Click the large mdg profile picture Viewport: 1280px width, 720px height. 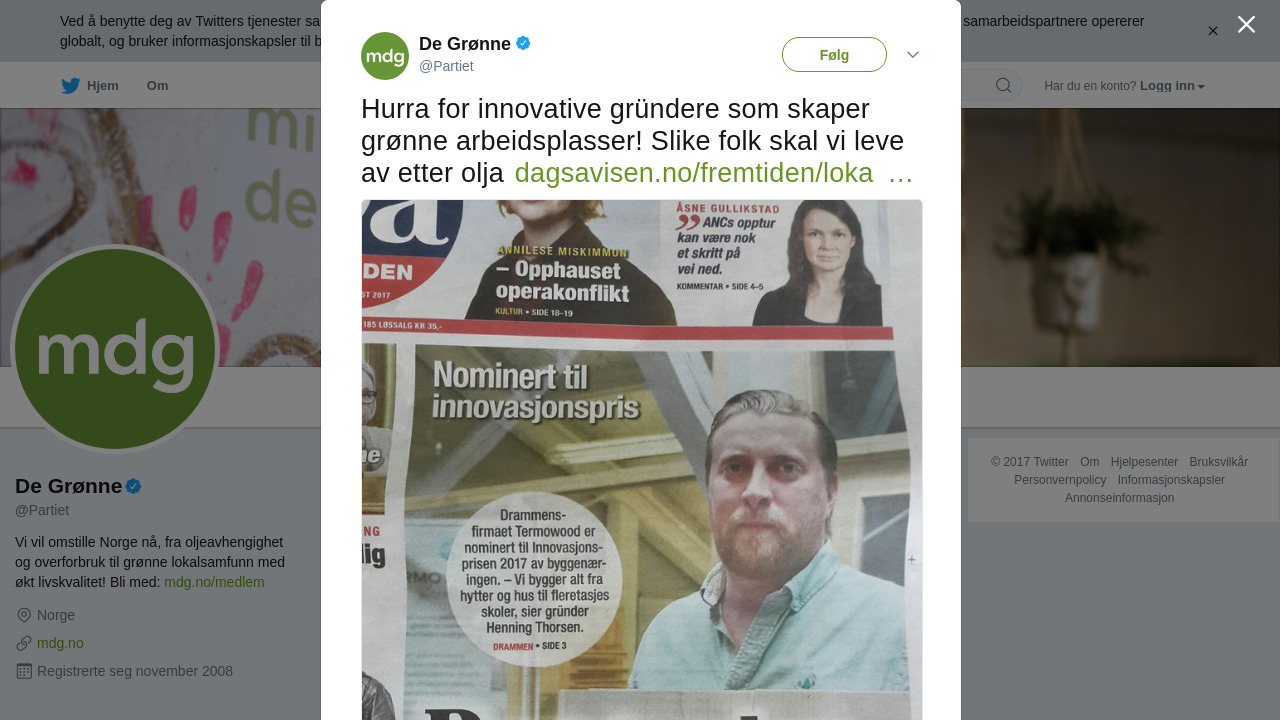click(115, 349)
